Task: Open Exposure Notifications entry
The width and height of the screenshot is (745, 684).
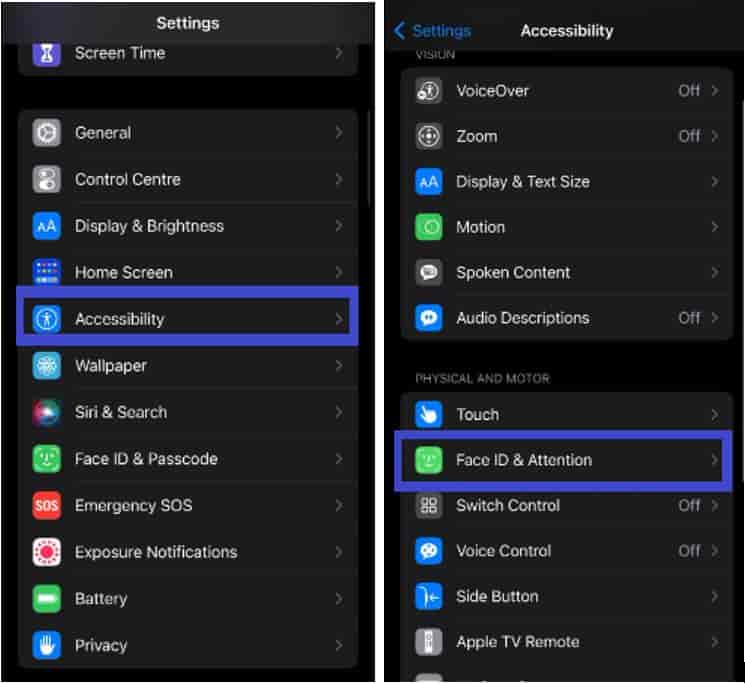Action: point(188,552)
